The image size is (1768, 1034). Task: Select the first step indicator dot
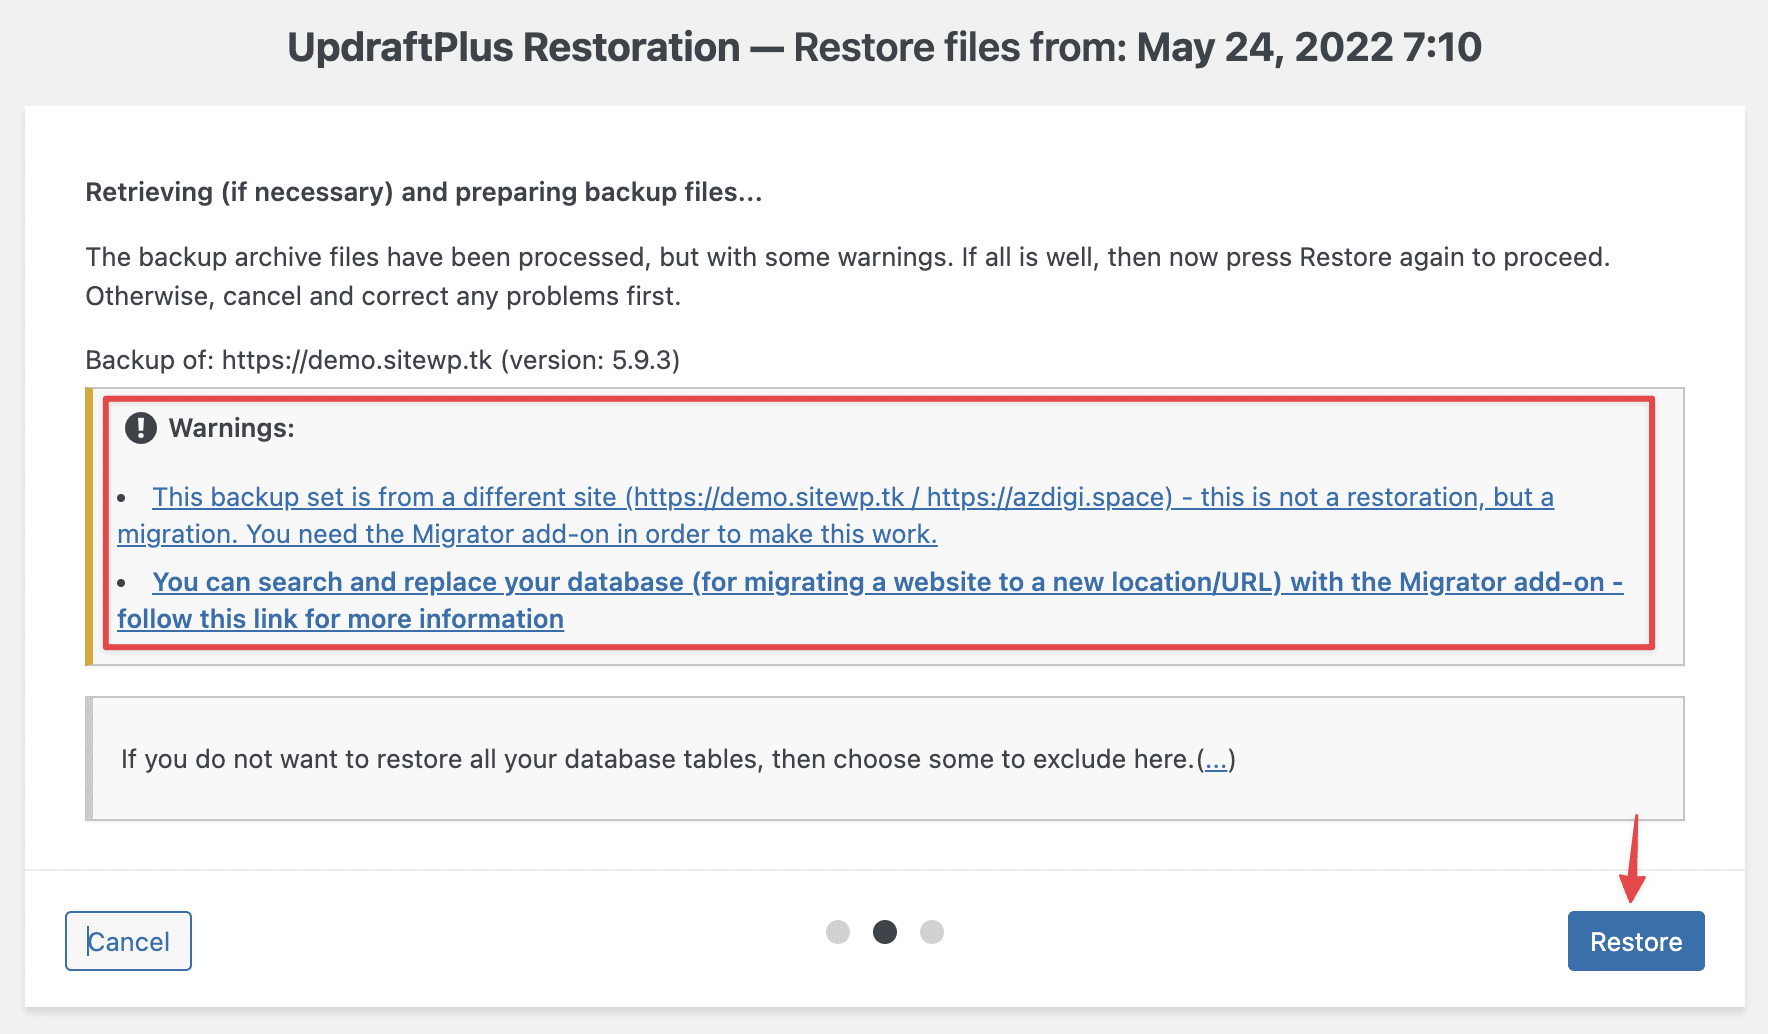838,932
